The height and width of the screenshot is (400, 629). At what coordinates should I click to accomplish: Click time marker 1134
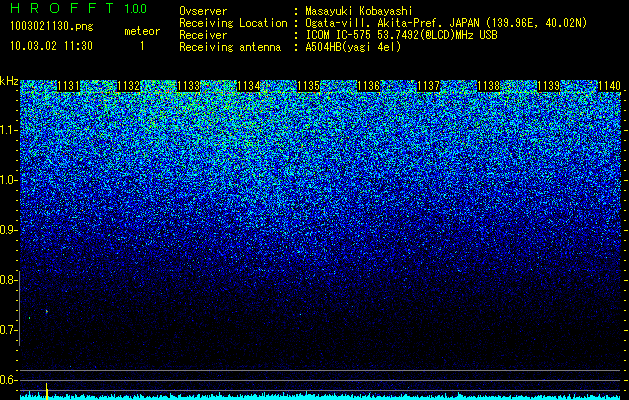[249, 86]
